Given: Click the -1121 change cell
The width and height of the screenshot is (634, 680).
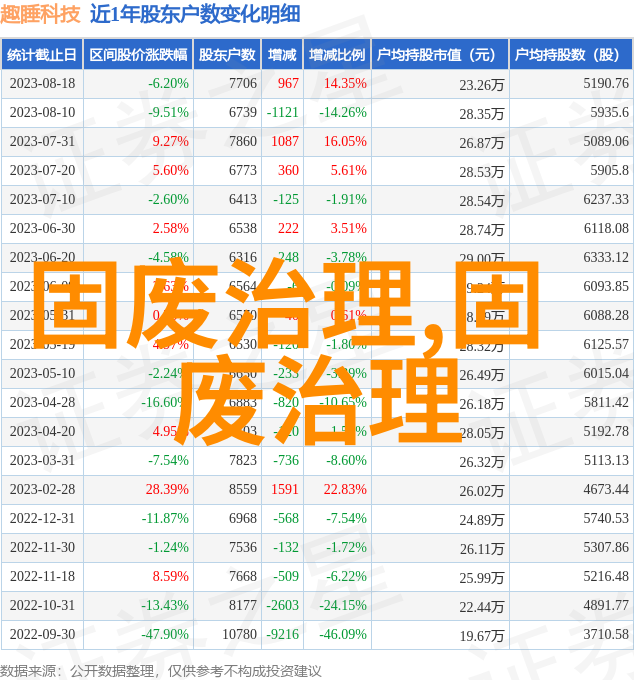Looking at the screenshot, I should (282, 112).
